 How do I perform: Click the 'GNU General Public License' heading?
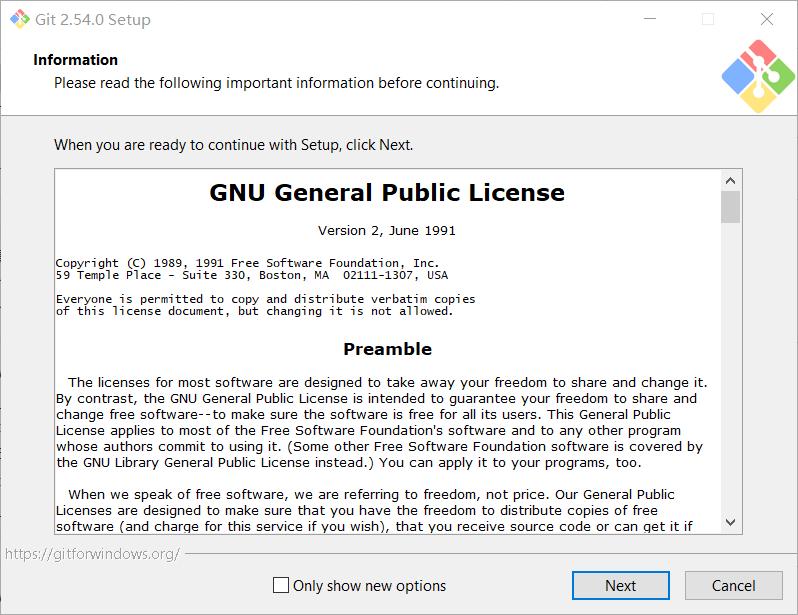[x=387, y=192]
